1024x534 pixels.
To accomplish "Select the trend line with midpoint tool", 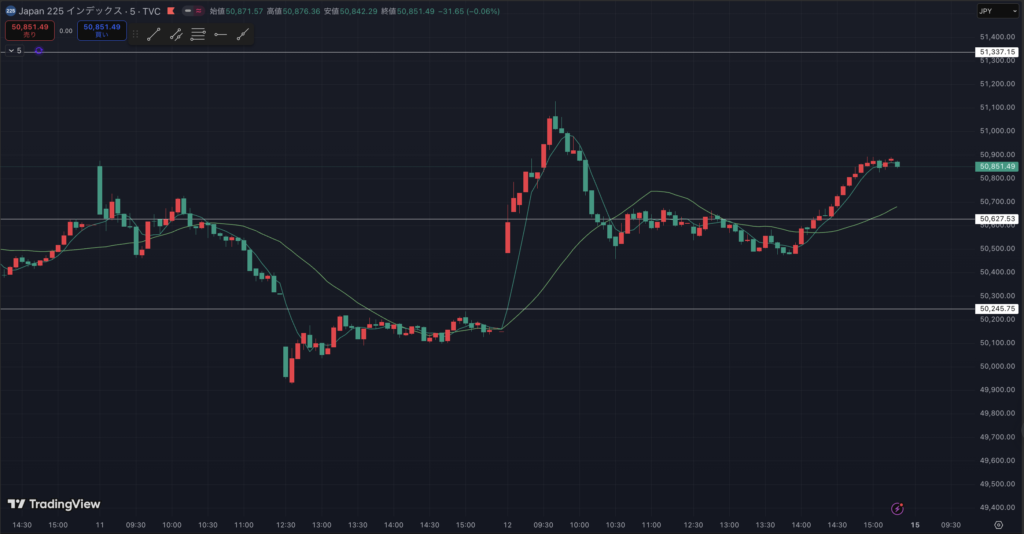I will tap(175, 34).
